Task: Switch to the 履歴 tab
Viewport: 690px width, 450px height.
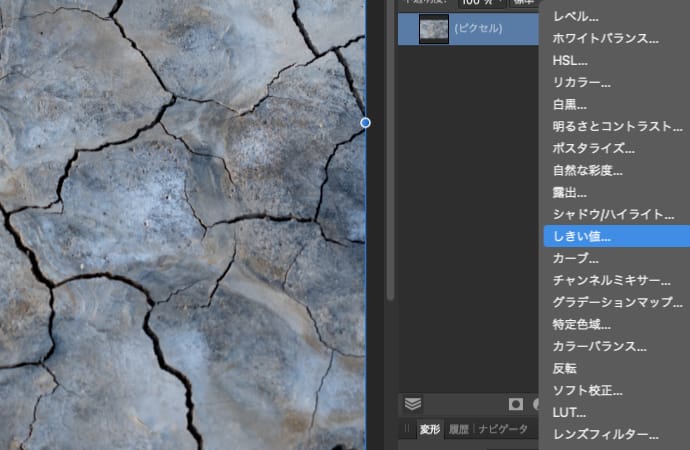Action: pos(458,429)
